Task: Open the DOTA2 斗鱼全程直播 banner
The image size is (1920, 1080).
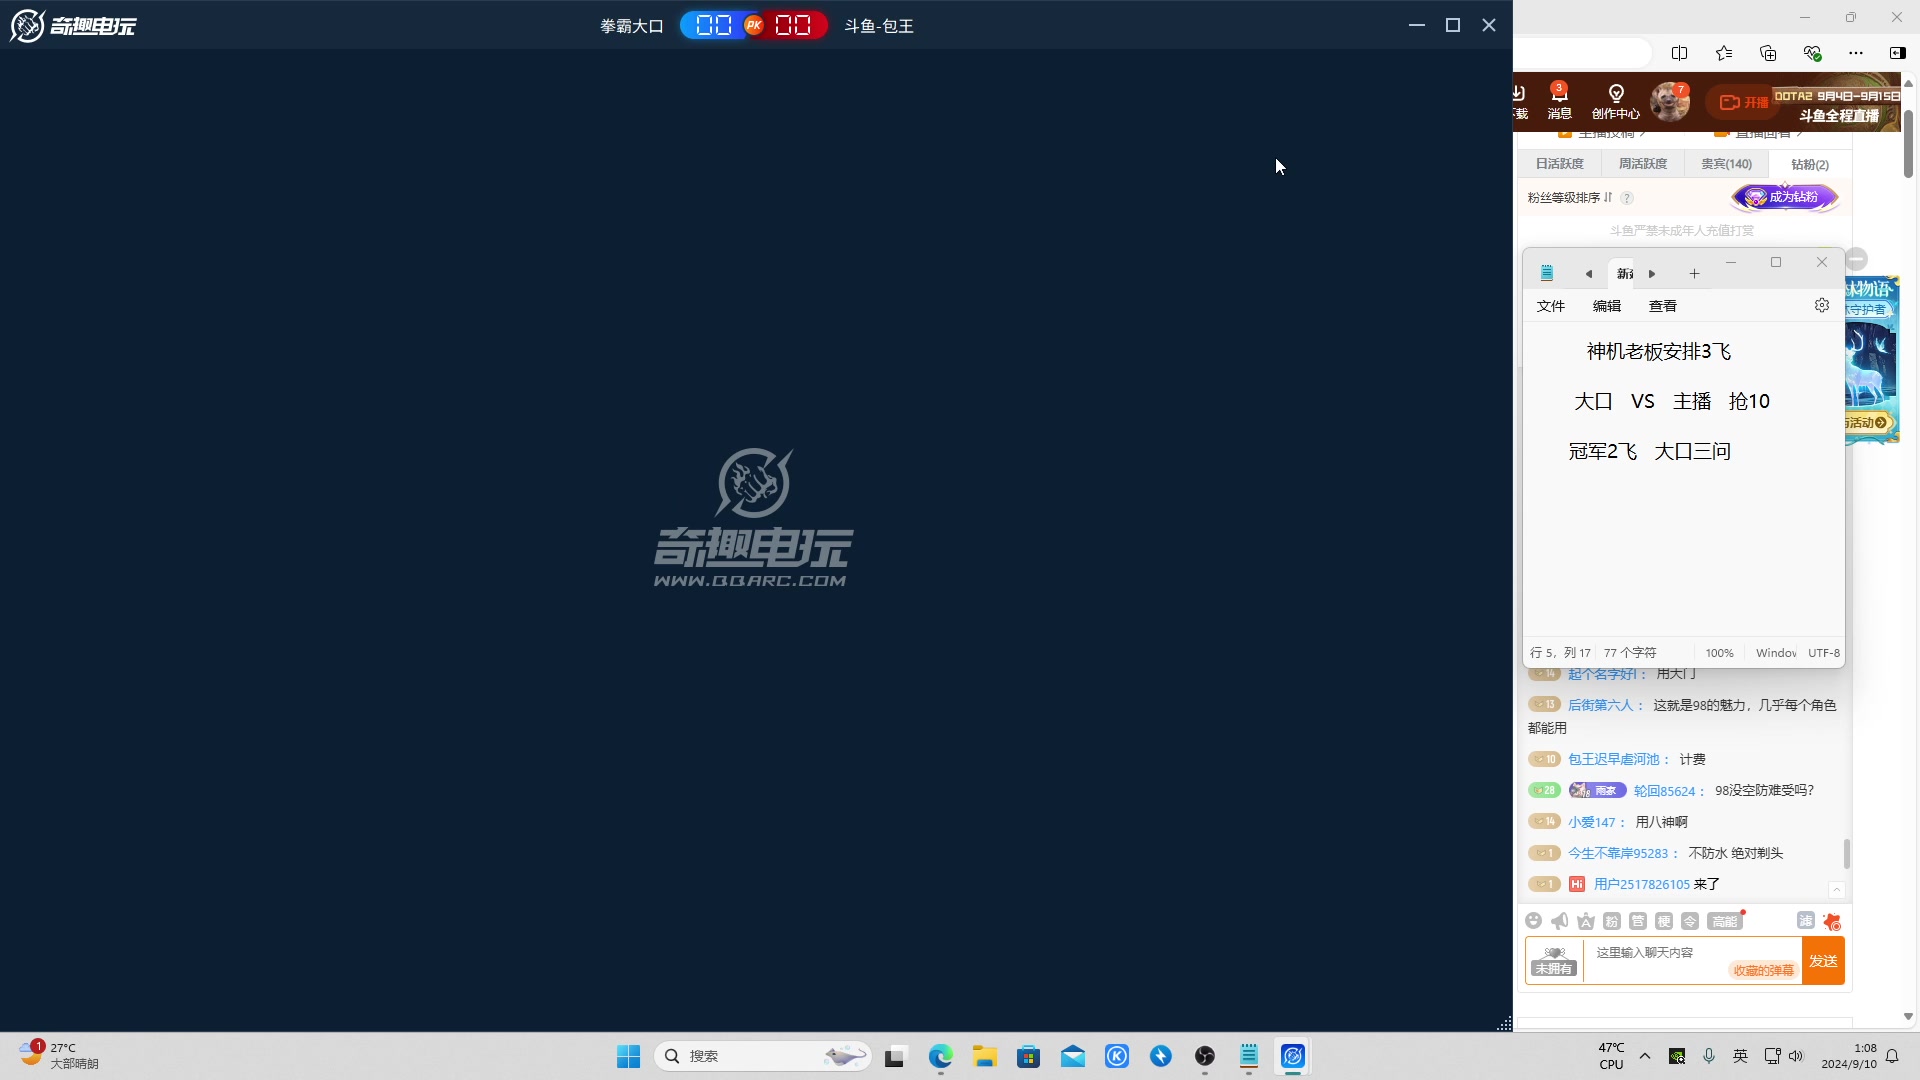Action: point(1837,106)
